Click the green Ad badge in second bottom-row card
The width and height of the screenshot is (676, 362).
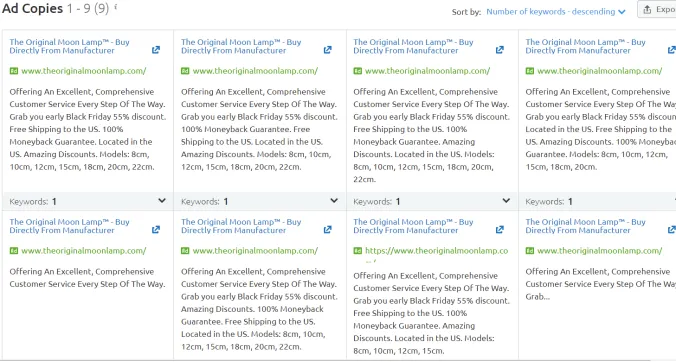pyautogui.click(x=185, y=250)
